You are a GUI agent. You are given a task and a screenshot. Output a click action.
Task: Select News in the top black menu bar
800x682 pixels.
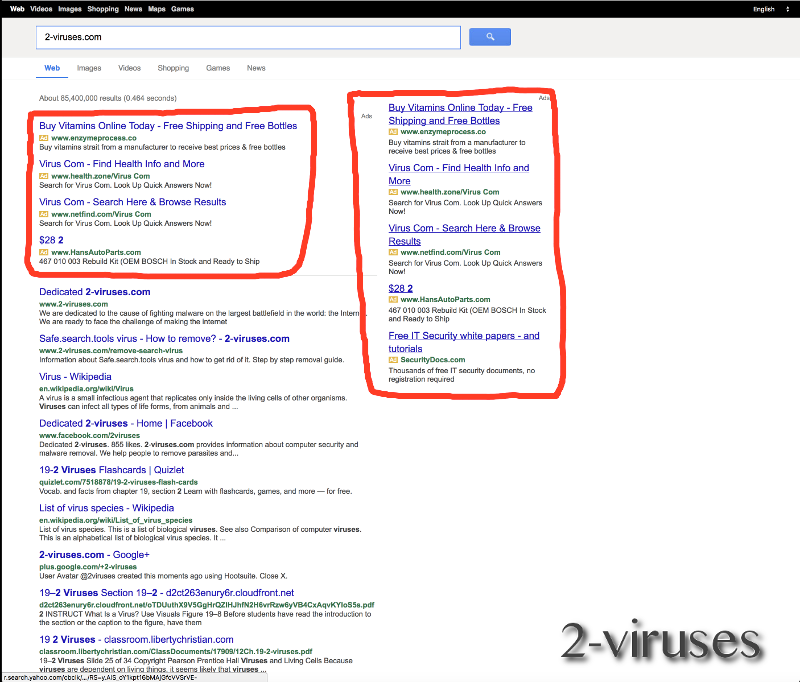[133, 8]
